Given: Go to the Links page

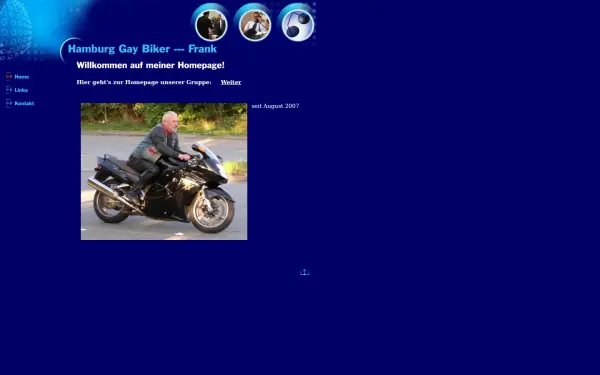Looking at the screenshot, I should (x=21, y=90).
